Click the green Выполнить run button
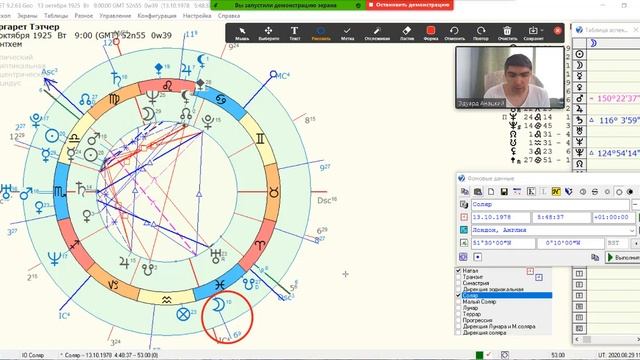Screen dimensions: 640x360 click(622, 257)
